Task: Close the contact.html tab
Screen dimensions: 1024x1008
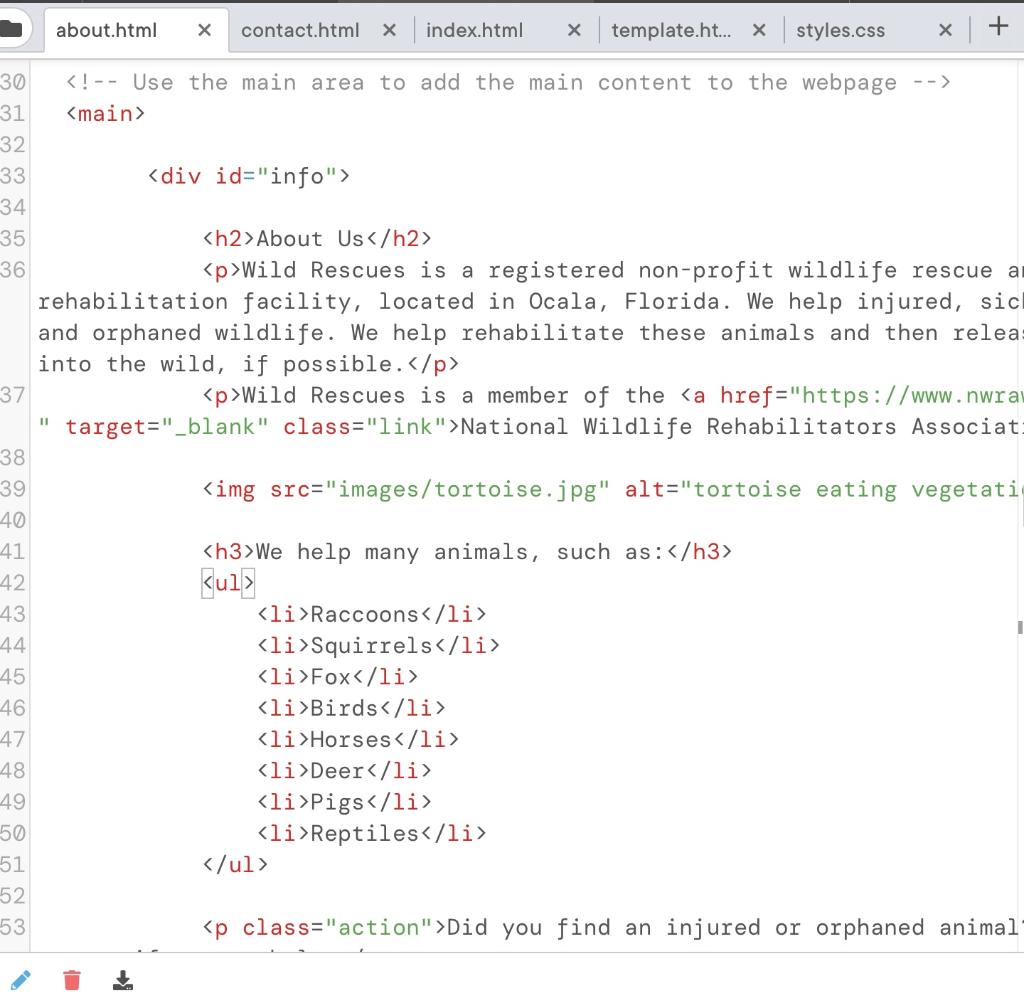Action: point(389,30)
